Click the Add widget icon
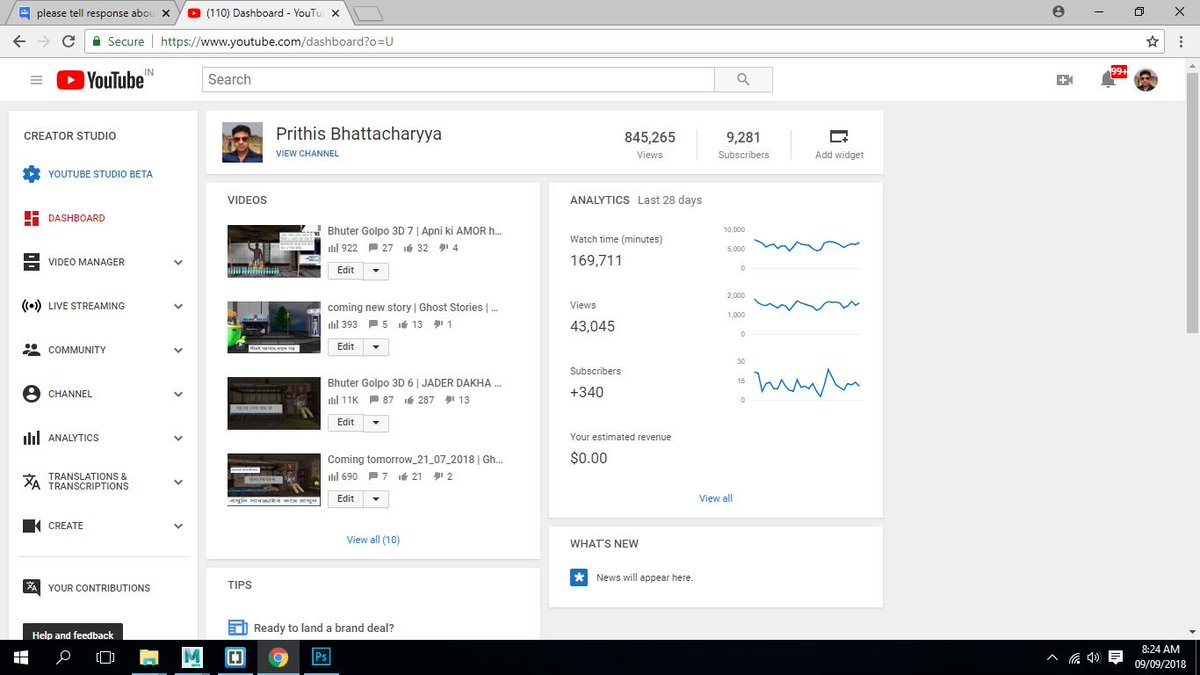The image size is (1200, 675). tap(839, 136)
